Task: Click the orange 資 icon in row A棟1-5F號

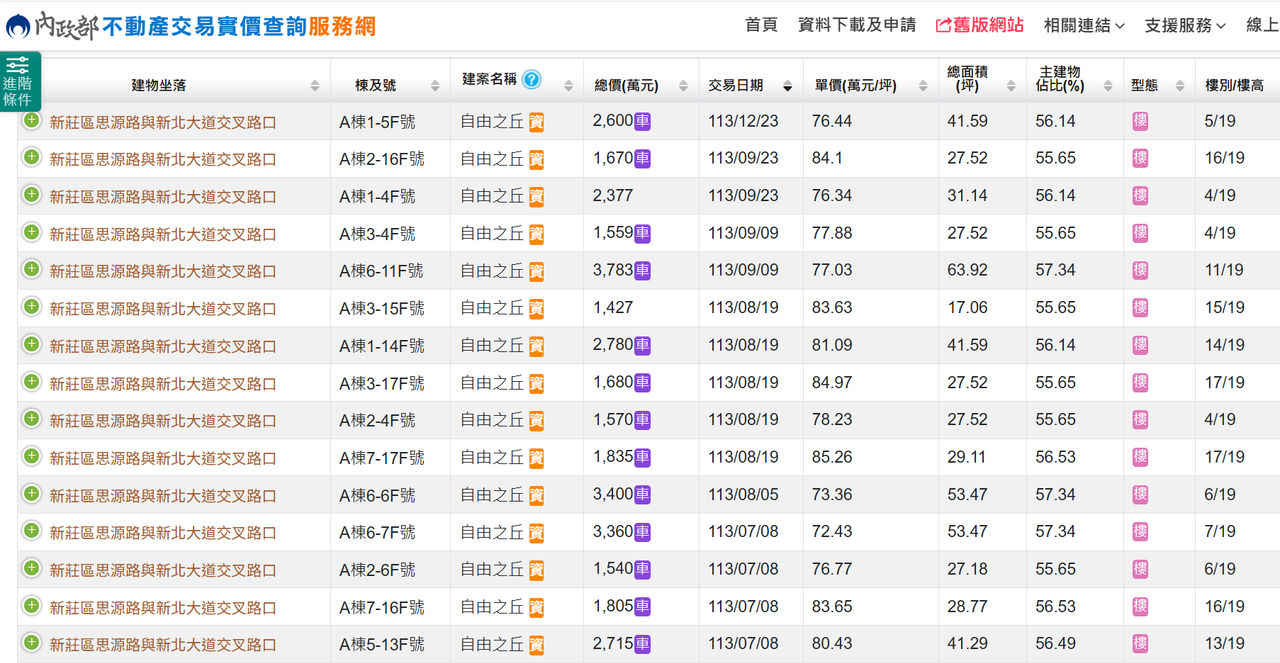Action: coord(536,122)
